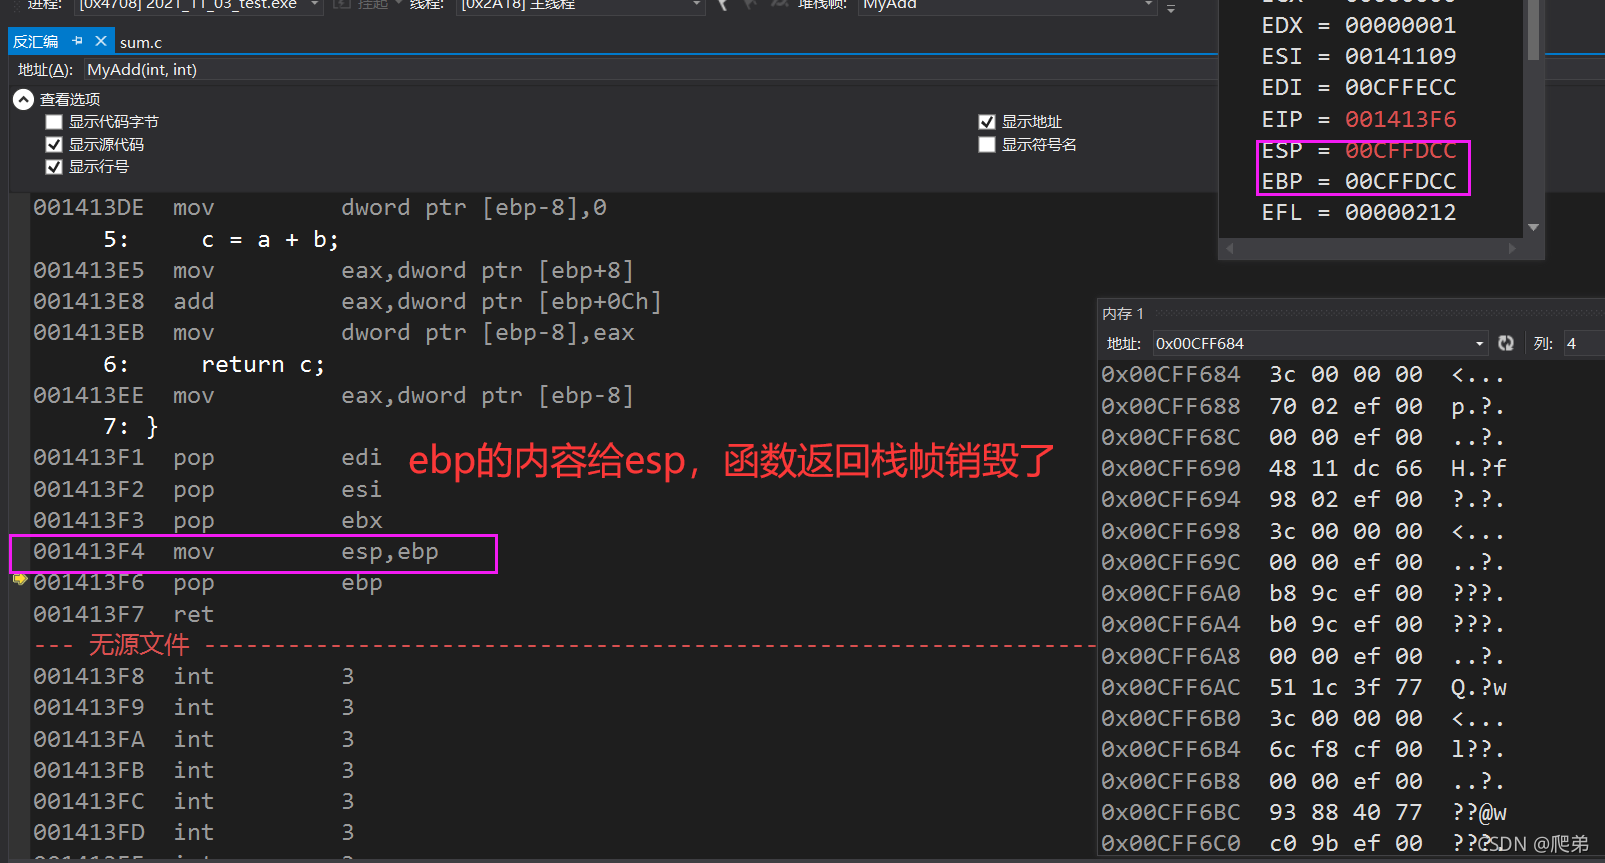Screen dimensions: 1605x863
Task: Click the registers vertical scrollbar thumb
Action: click(1533, 30)
